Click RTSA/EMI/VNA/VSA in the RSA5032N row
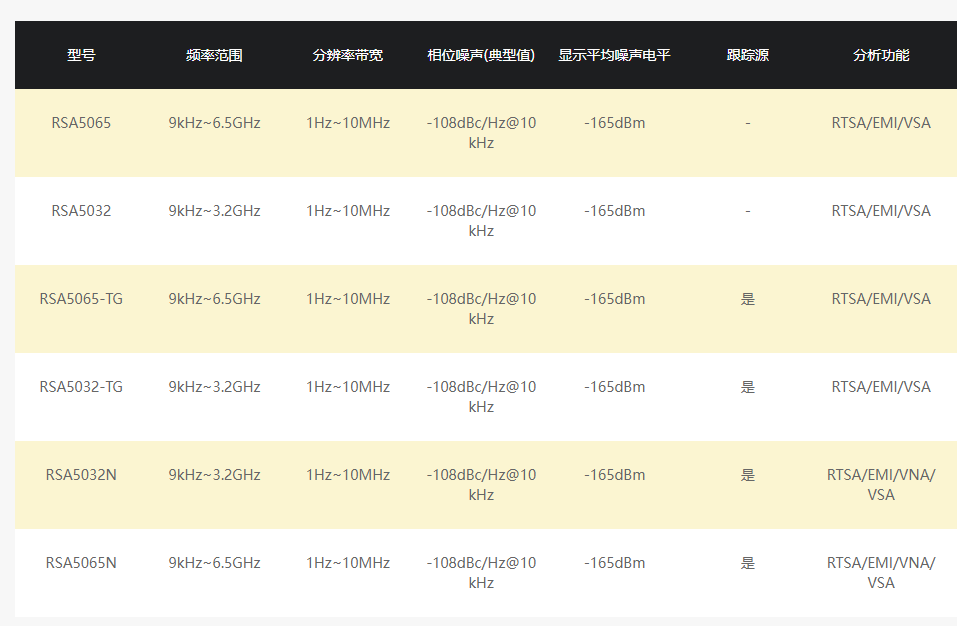 click(881, 484)
